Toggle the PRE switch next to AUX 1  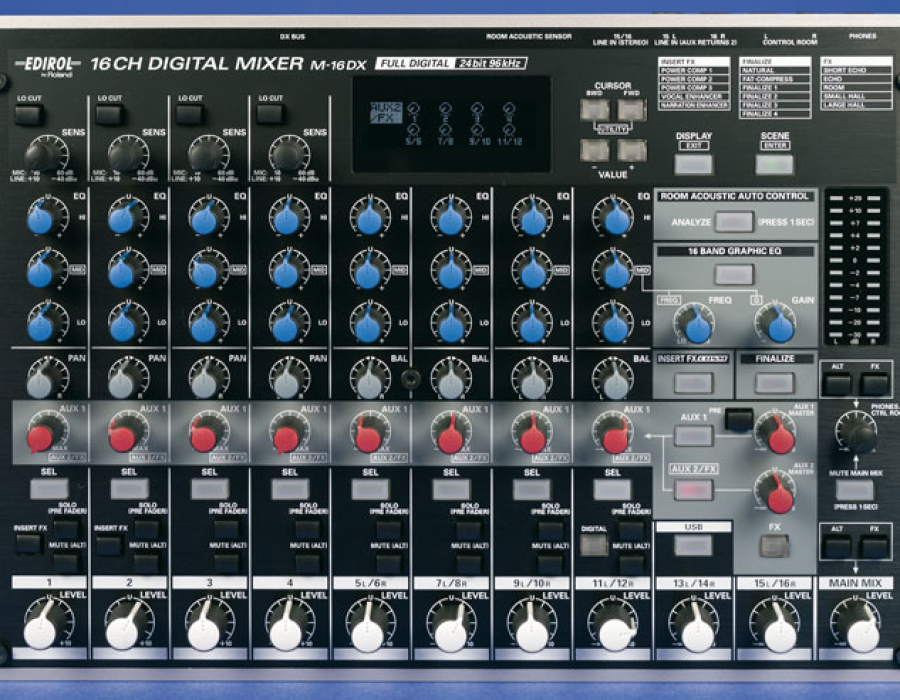click(x=739, y=419)
